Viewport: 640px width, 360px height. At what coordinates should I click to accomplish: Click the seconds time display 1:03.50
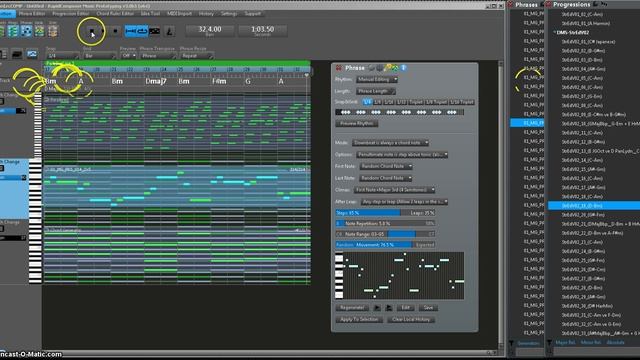coord(262,31)
